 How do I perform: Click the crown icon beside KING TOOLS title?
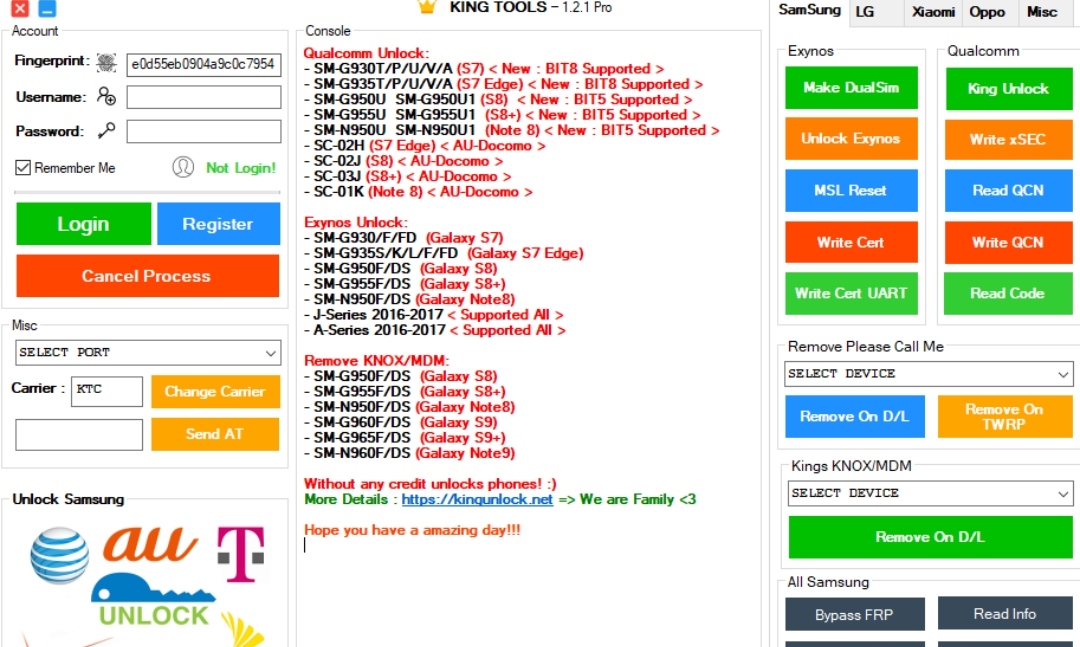pyautogui.click(x=426, y=7)
